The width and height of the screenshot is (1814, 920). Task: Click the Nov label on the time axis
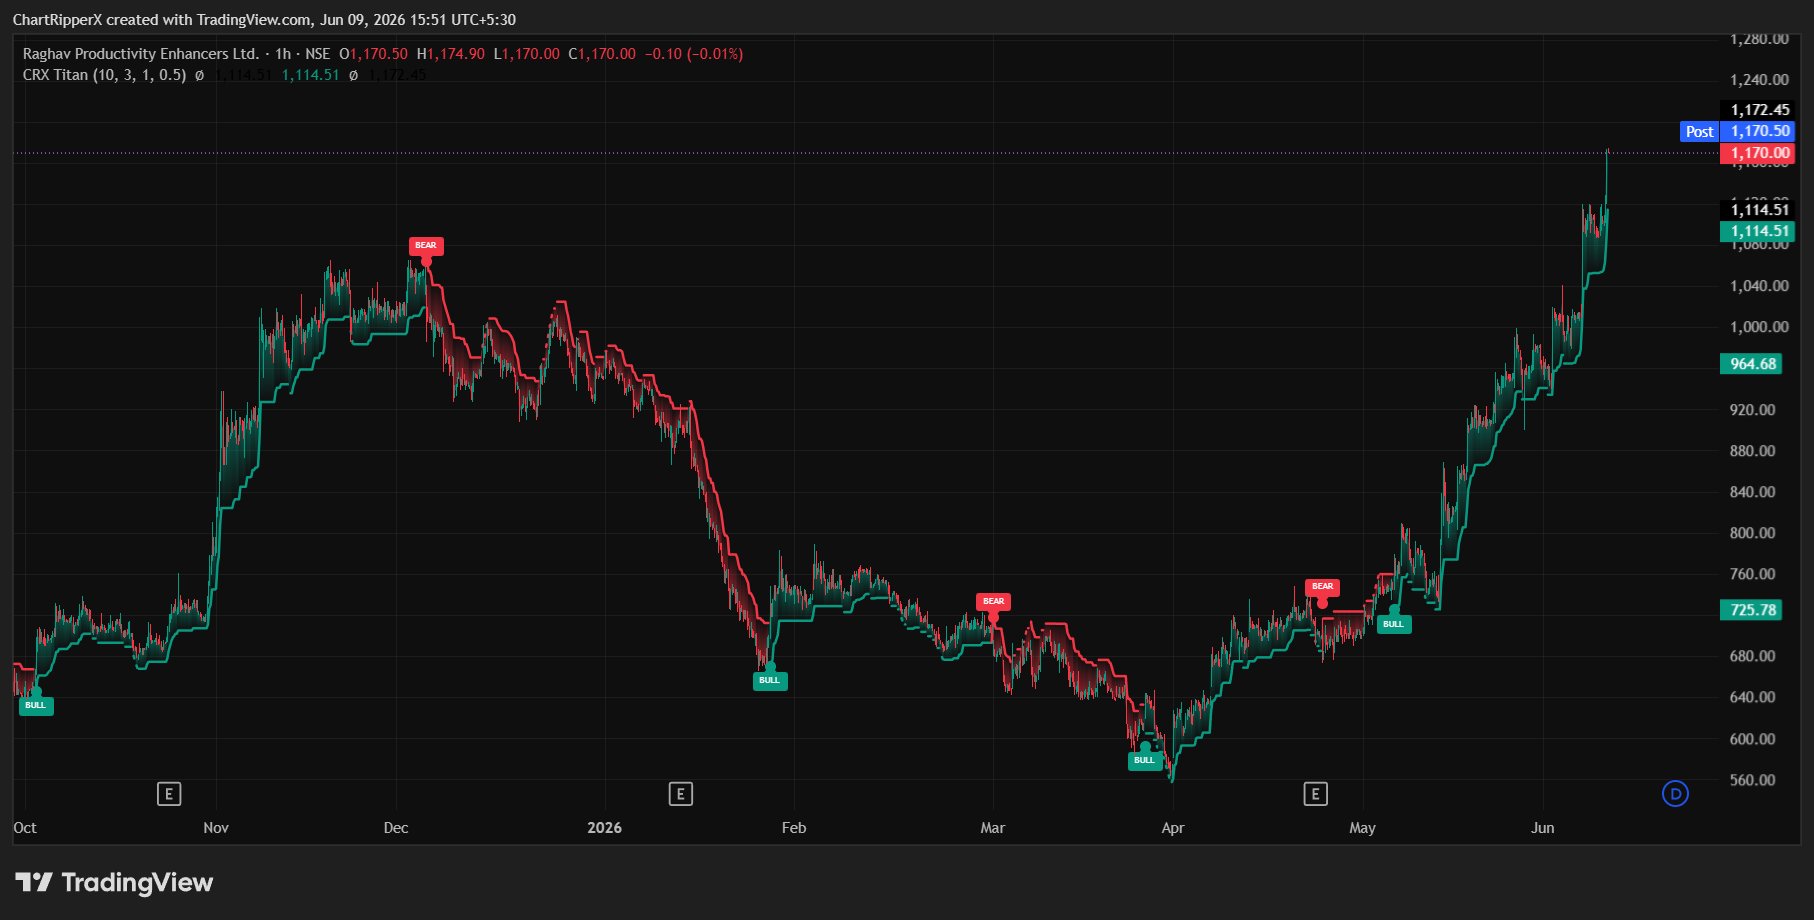tap(216, 828)
